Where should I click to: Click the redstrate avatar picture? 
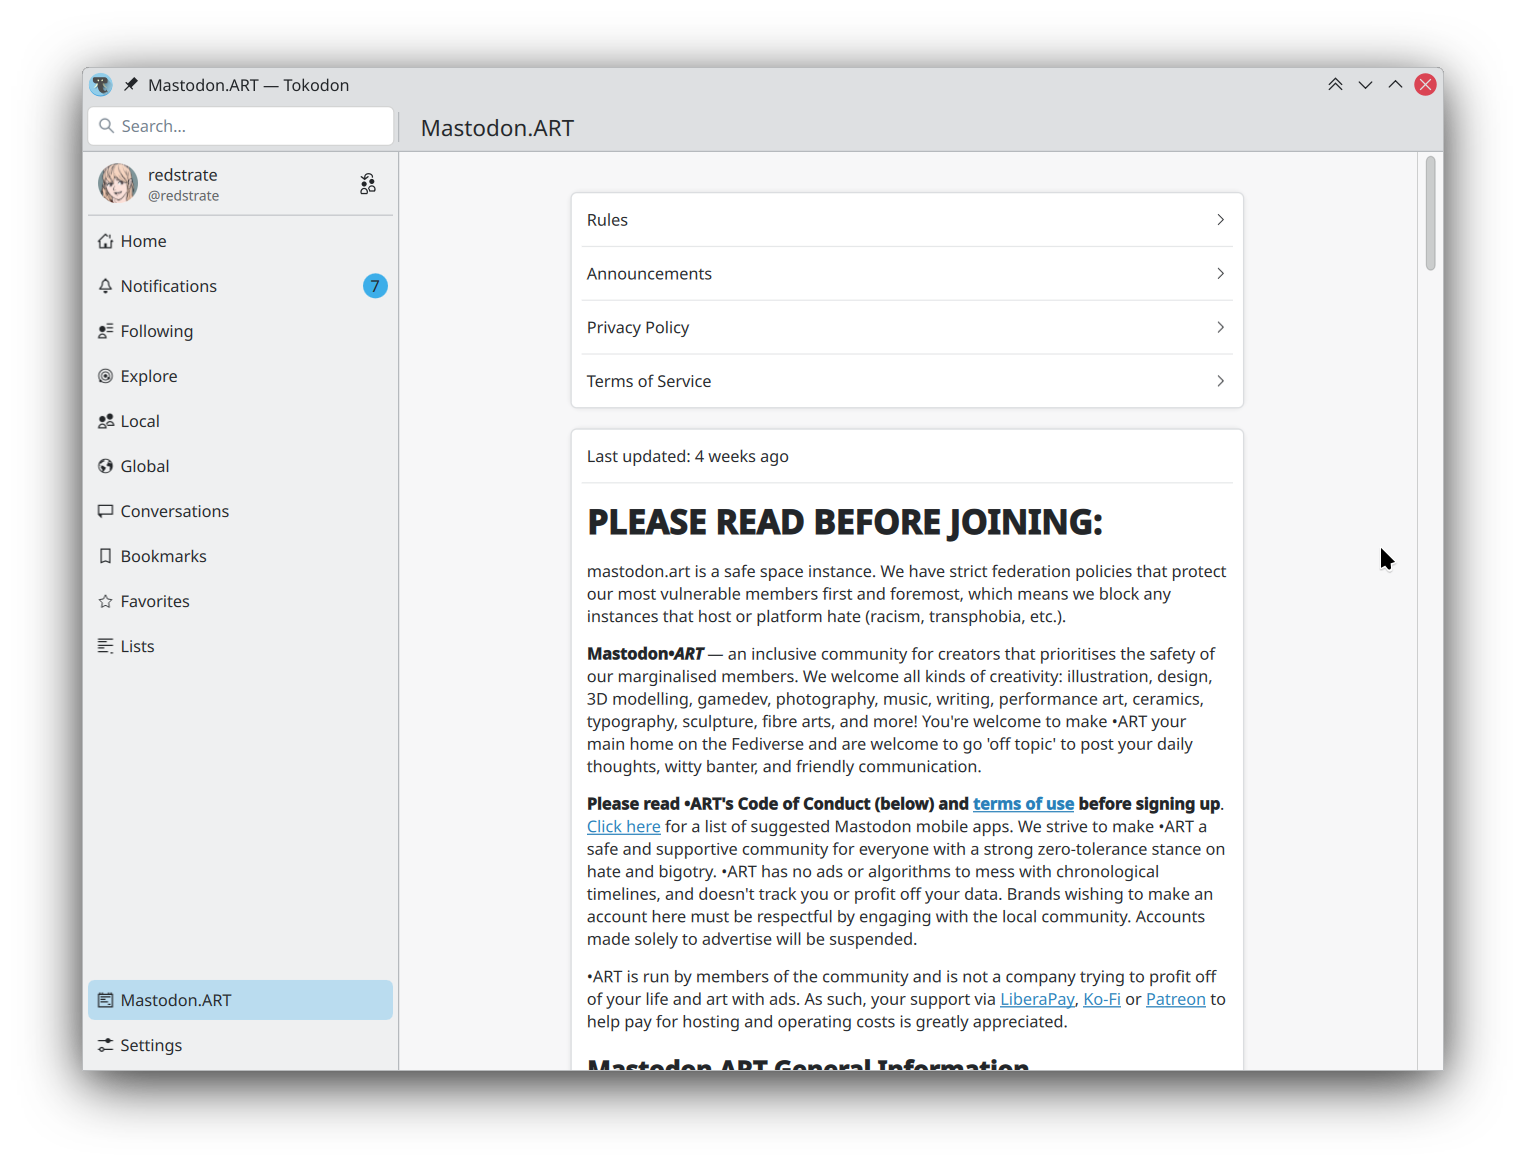(118, 184)
